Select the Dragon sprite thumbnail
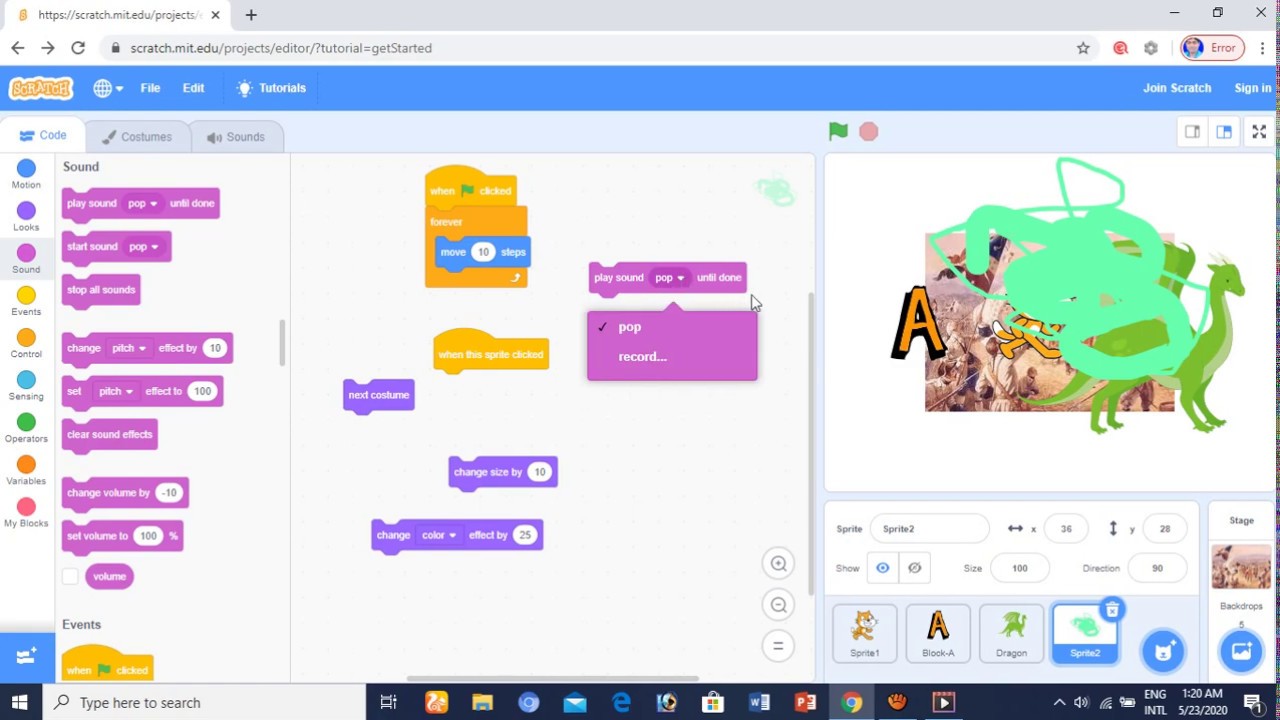Image resolution: width=1280 pixels, height=720 pixels. point(1011,633)
